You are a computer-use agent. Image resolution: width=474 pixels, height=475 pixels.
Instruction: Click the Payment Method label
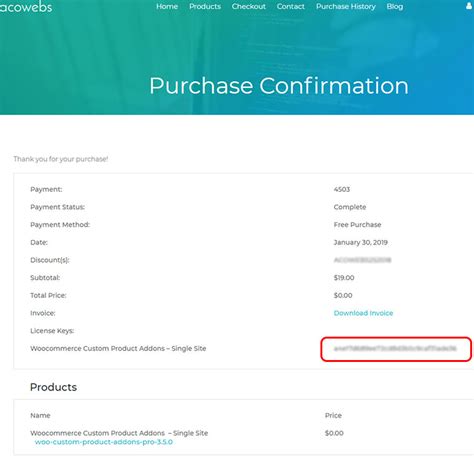[60, 225]
